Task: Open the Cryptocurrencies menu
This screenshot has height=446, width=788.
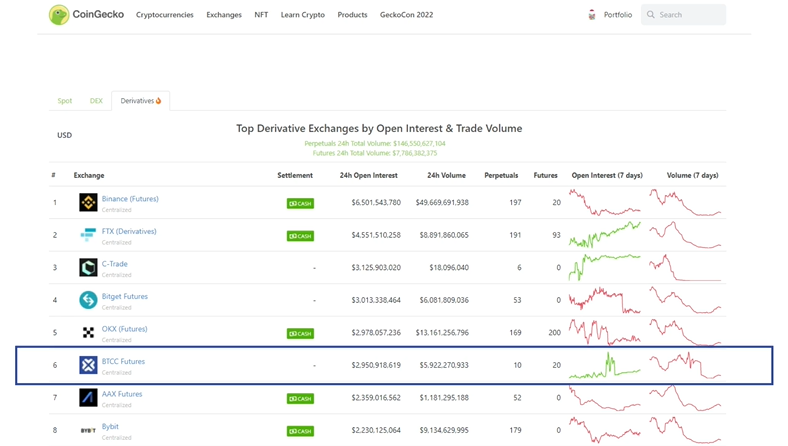Action: click(x=164, y=15)
